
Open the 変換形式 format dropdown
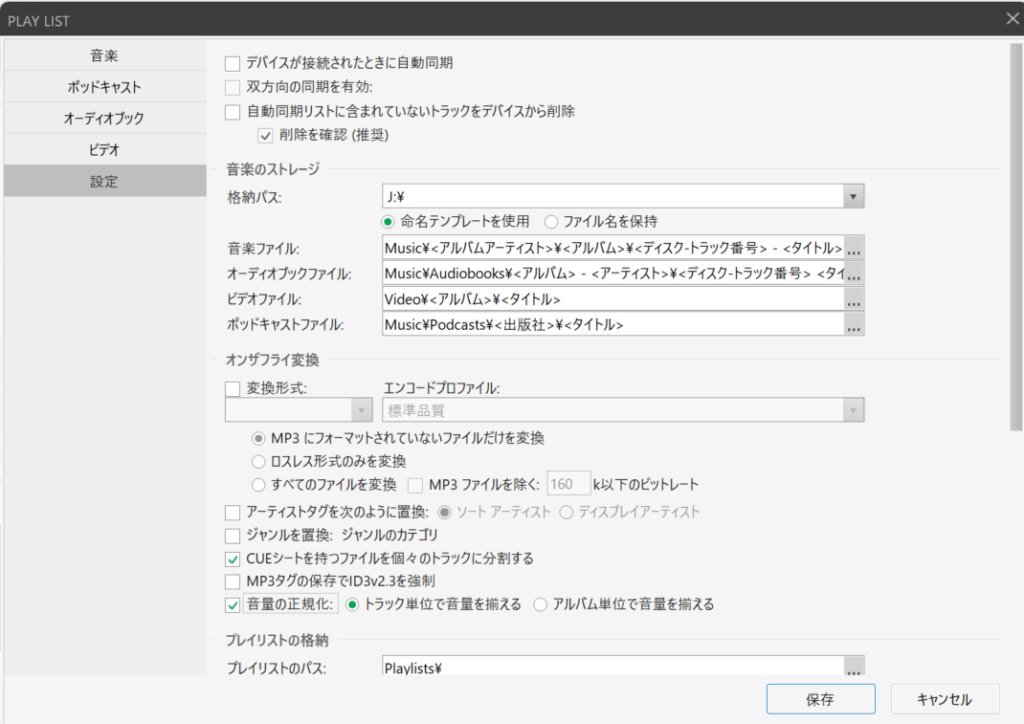(361, 410)
